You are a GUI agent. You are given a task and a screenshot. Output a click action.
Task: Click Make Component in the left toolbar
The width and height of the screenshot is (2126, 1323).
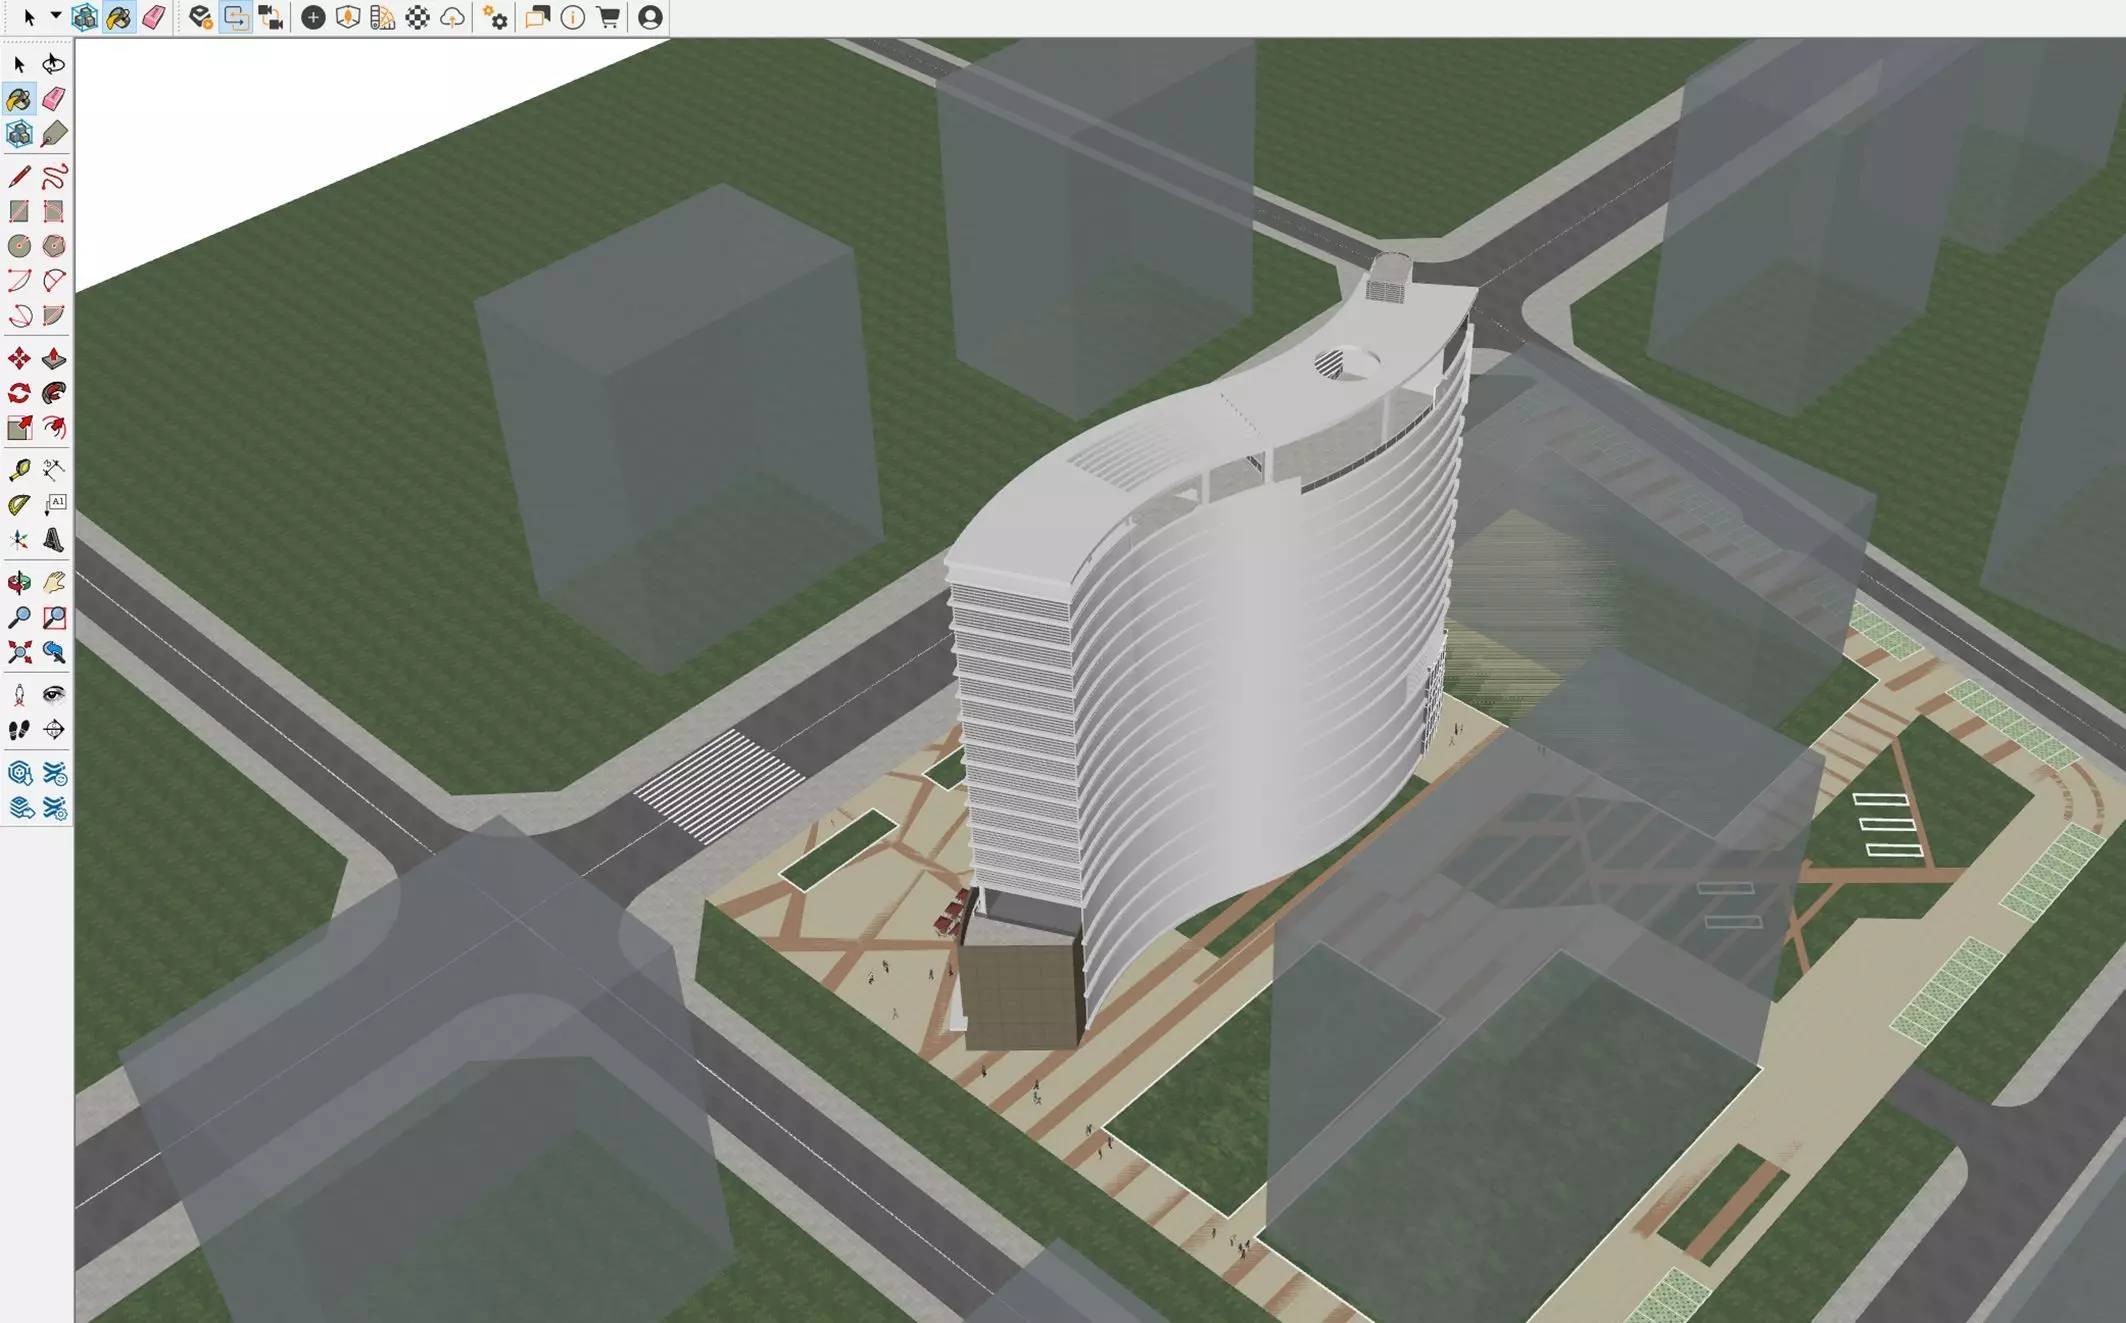coord(19,134)
